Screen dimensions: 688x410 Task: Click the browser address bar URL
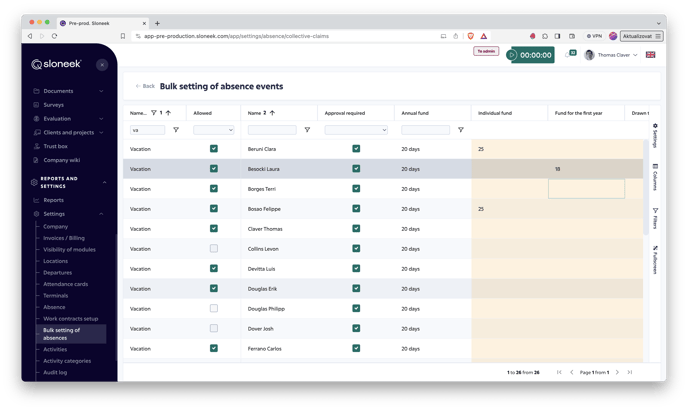pyautogui.click(x=236, y=36)
